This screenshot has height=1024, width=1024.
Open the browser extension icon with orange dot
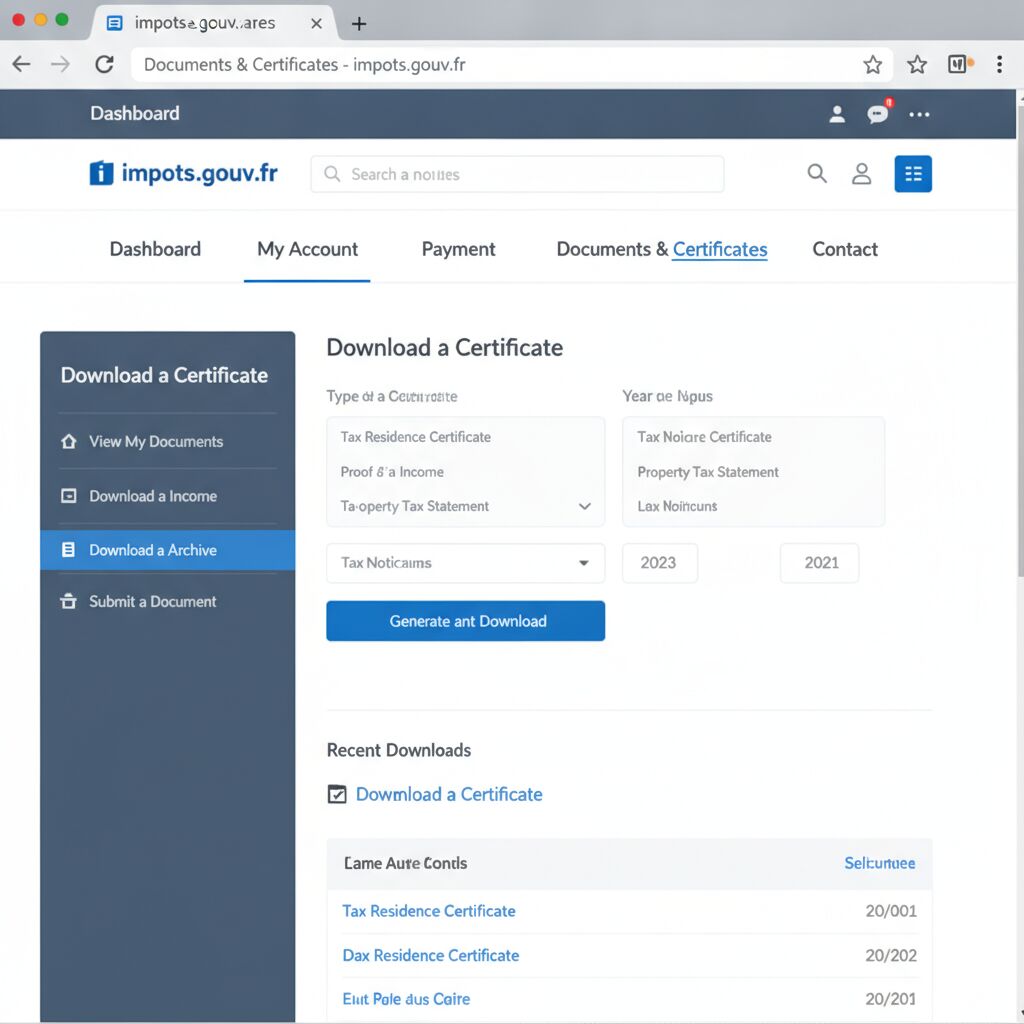960,64
